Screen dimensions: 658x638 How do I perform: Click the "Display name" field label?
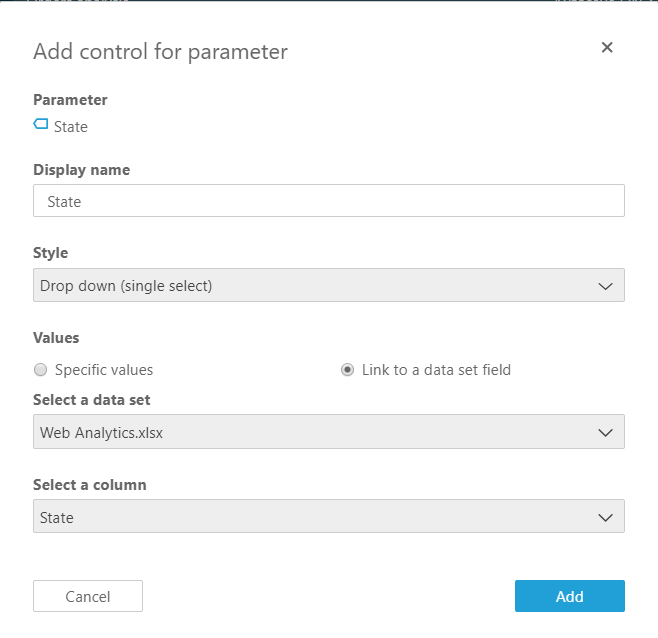click(x=81, y=170)
